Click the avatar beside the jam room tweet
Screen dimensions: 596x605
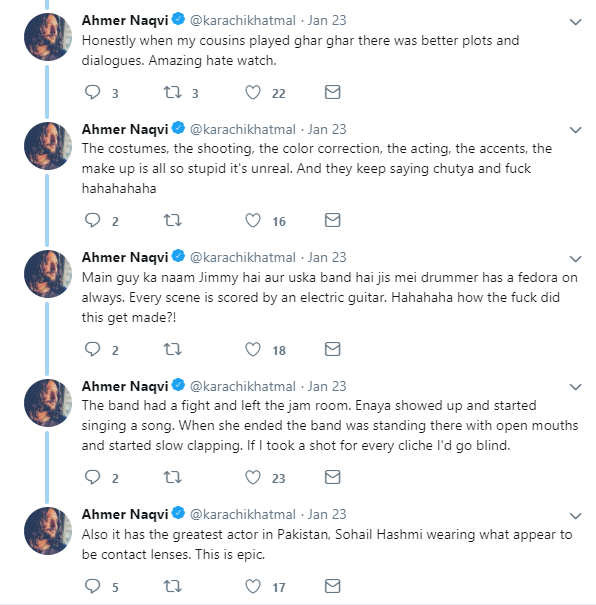[48, 403]
